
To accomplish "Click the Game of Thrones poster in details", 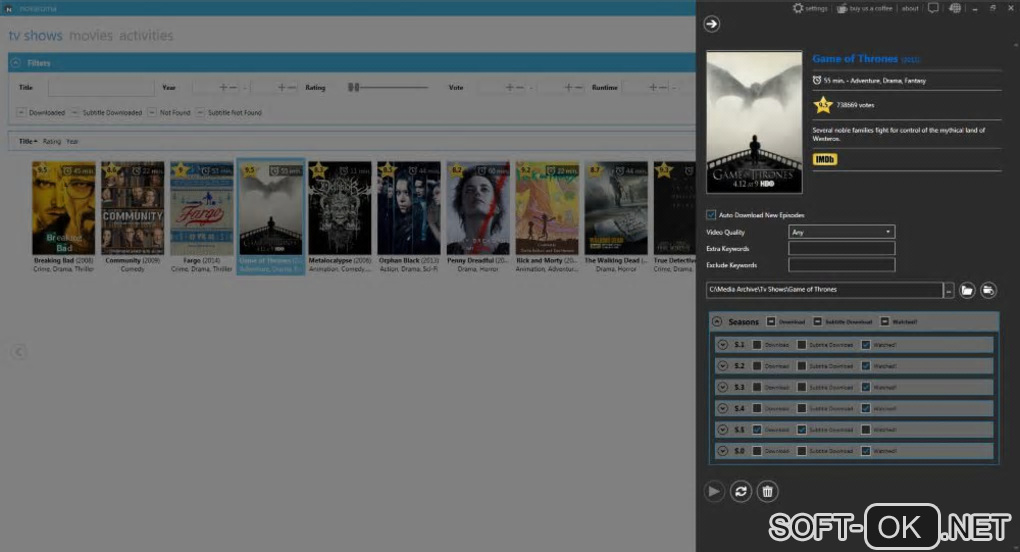I will (755, 122).
